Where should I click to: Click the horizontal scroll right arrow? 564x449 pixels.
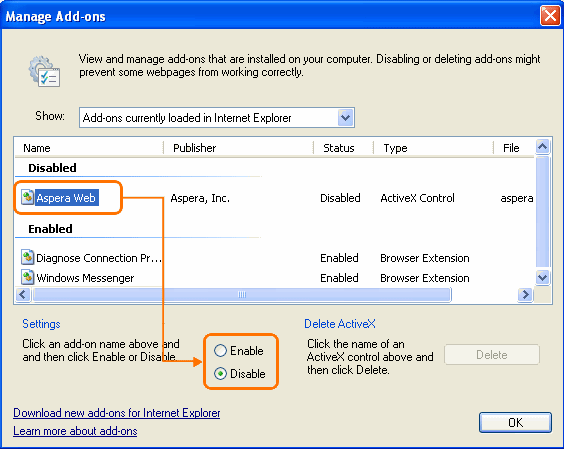[525, 295]
